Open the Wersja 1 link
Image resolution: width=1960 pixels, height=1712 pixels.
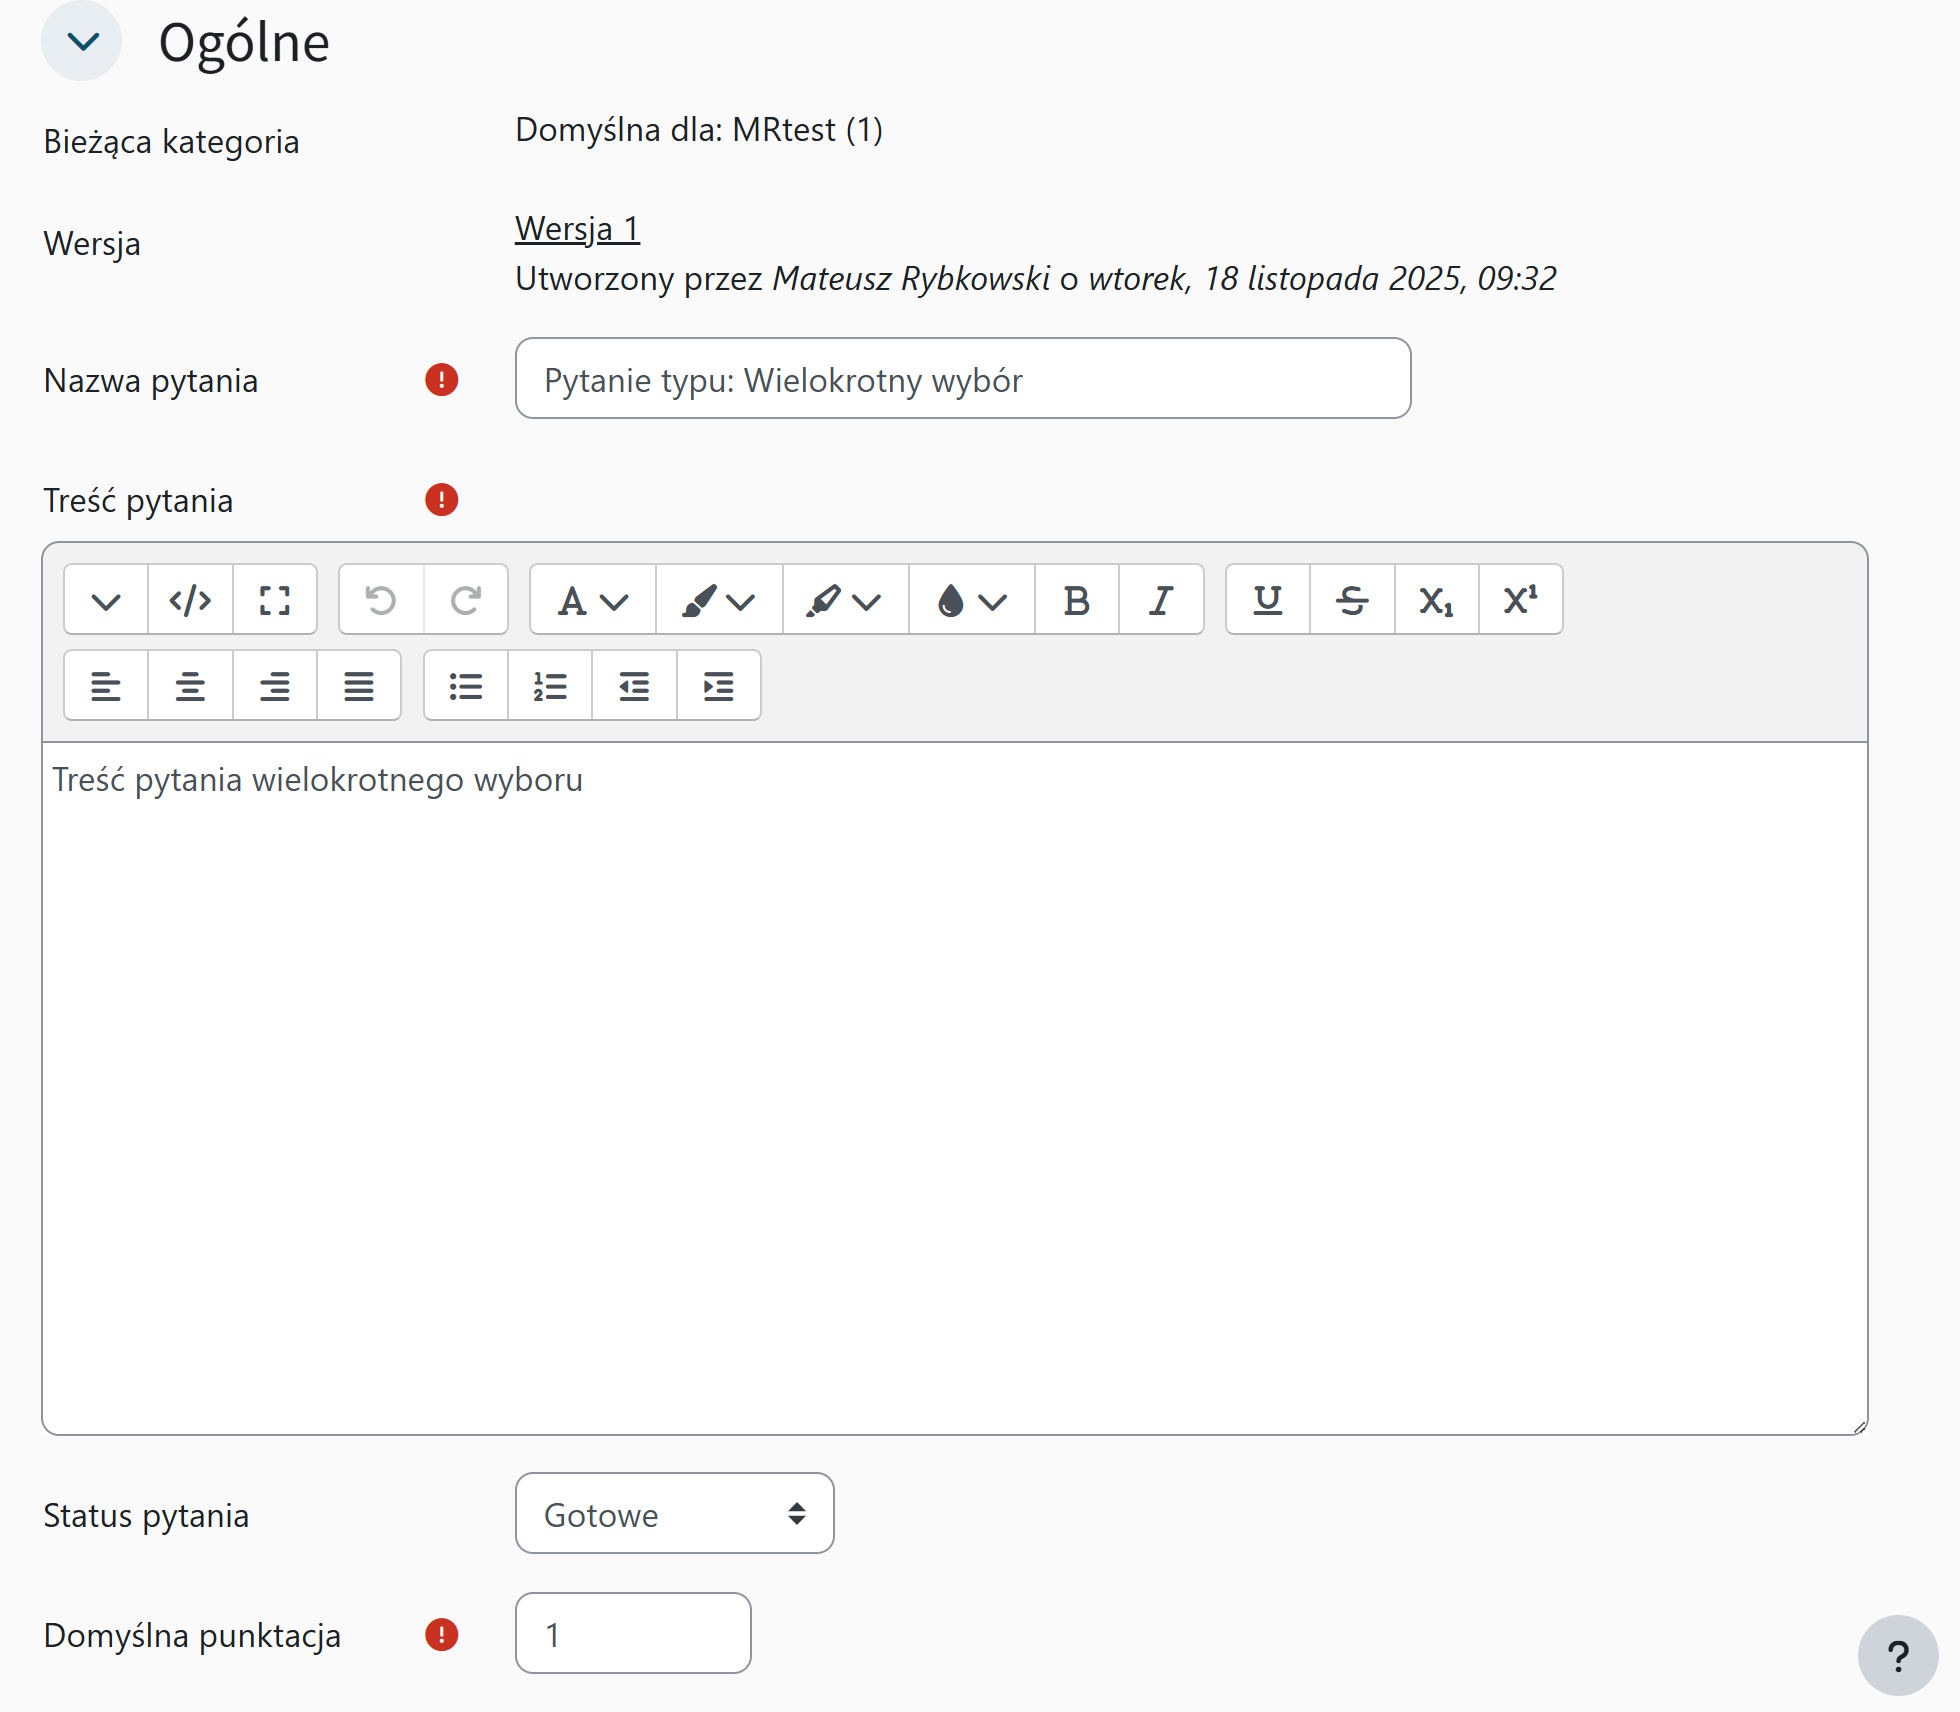tap(577, 229)
